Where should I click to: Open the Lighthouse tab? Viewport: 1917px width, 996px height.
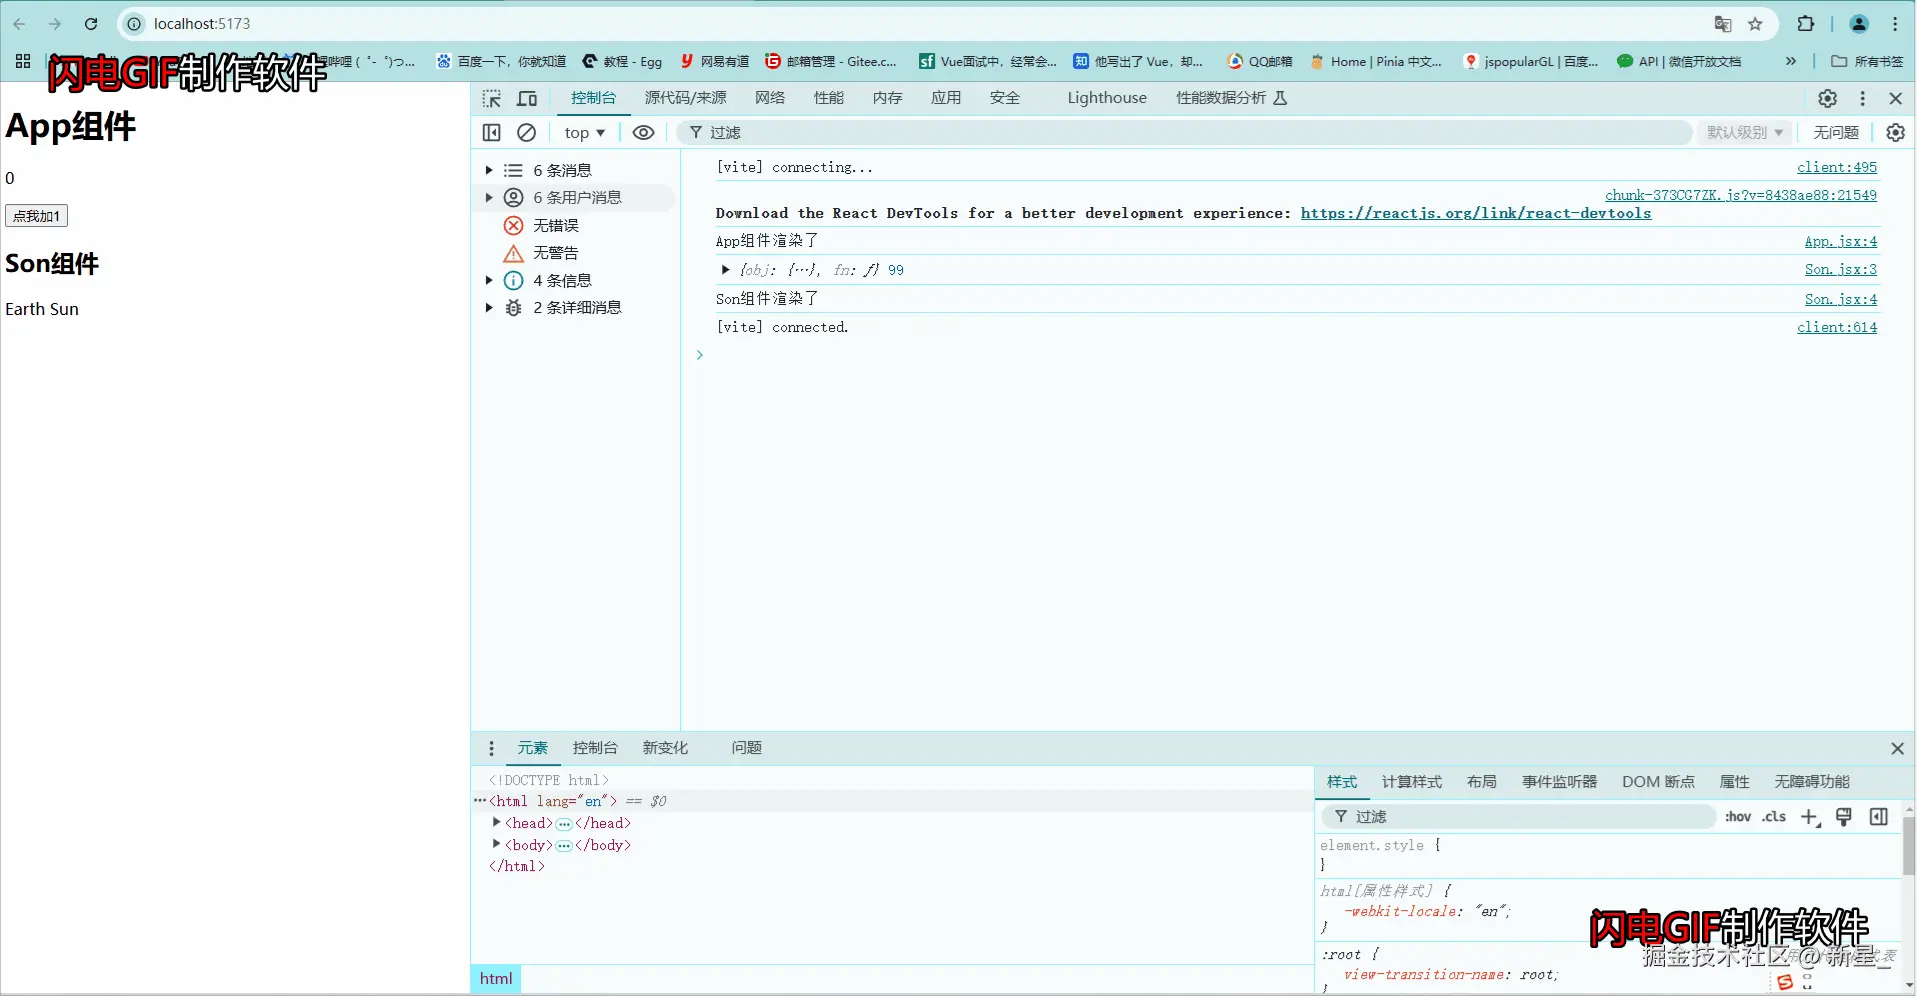1107,97
